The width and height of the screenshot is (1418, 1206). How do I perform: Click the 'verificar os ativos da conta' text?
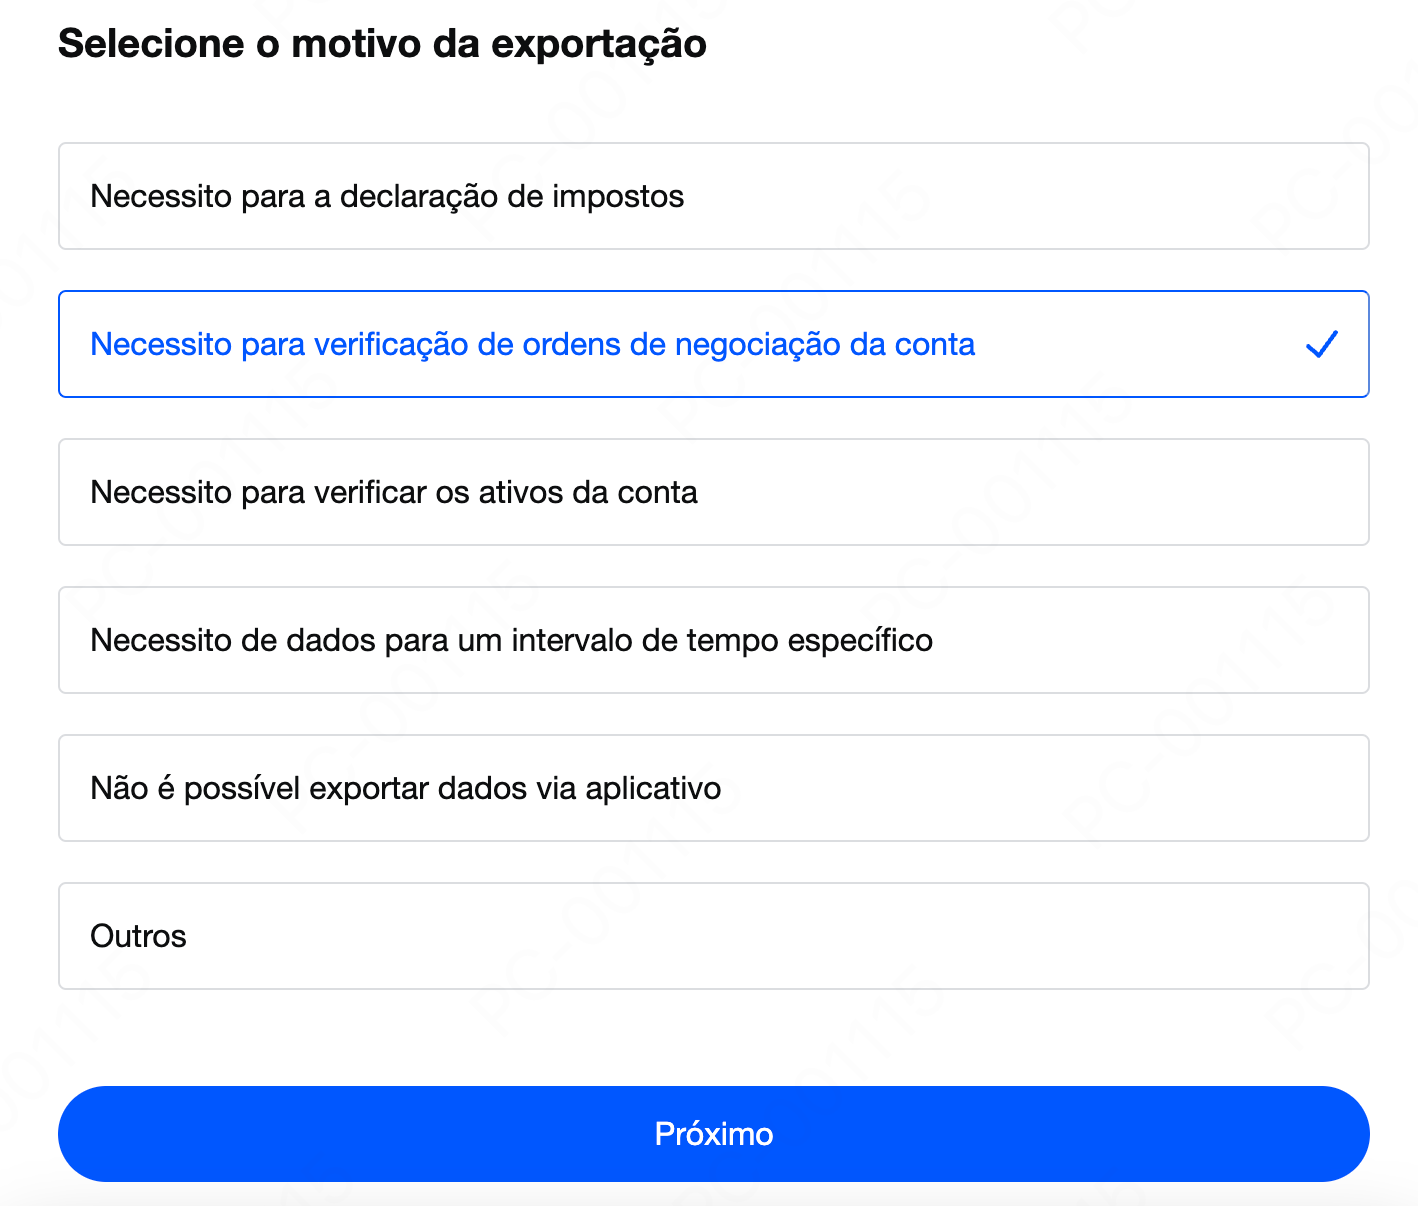506,492
